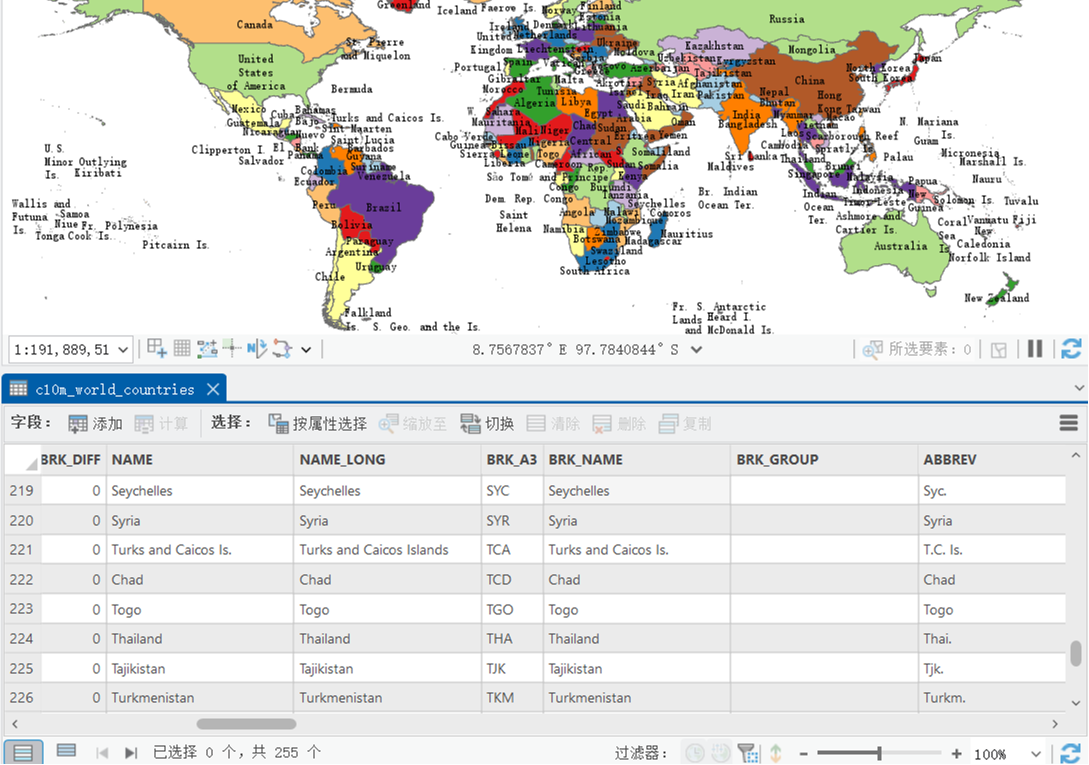Open the constraints grid tool icon
The height and width of the screenshot is (765, 1089).
pos(182,348)
